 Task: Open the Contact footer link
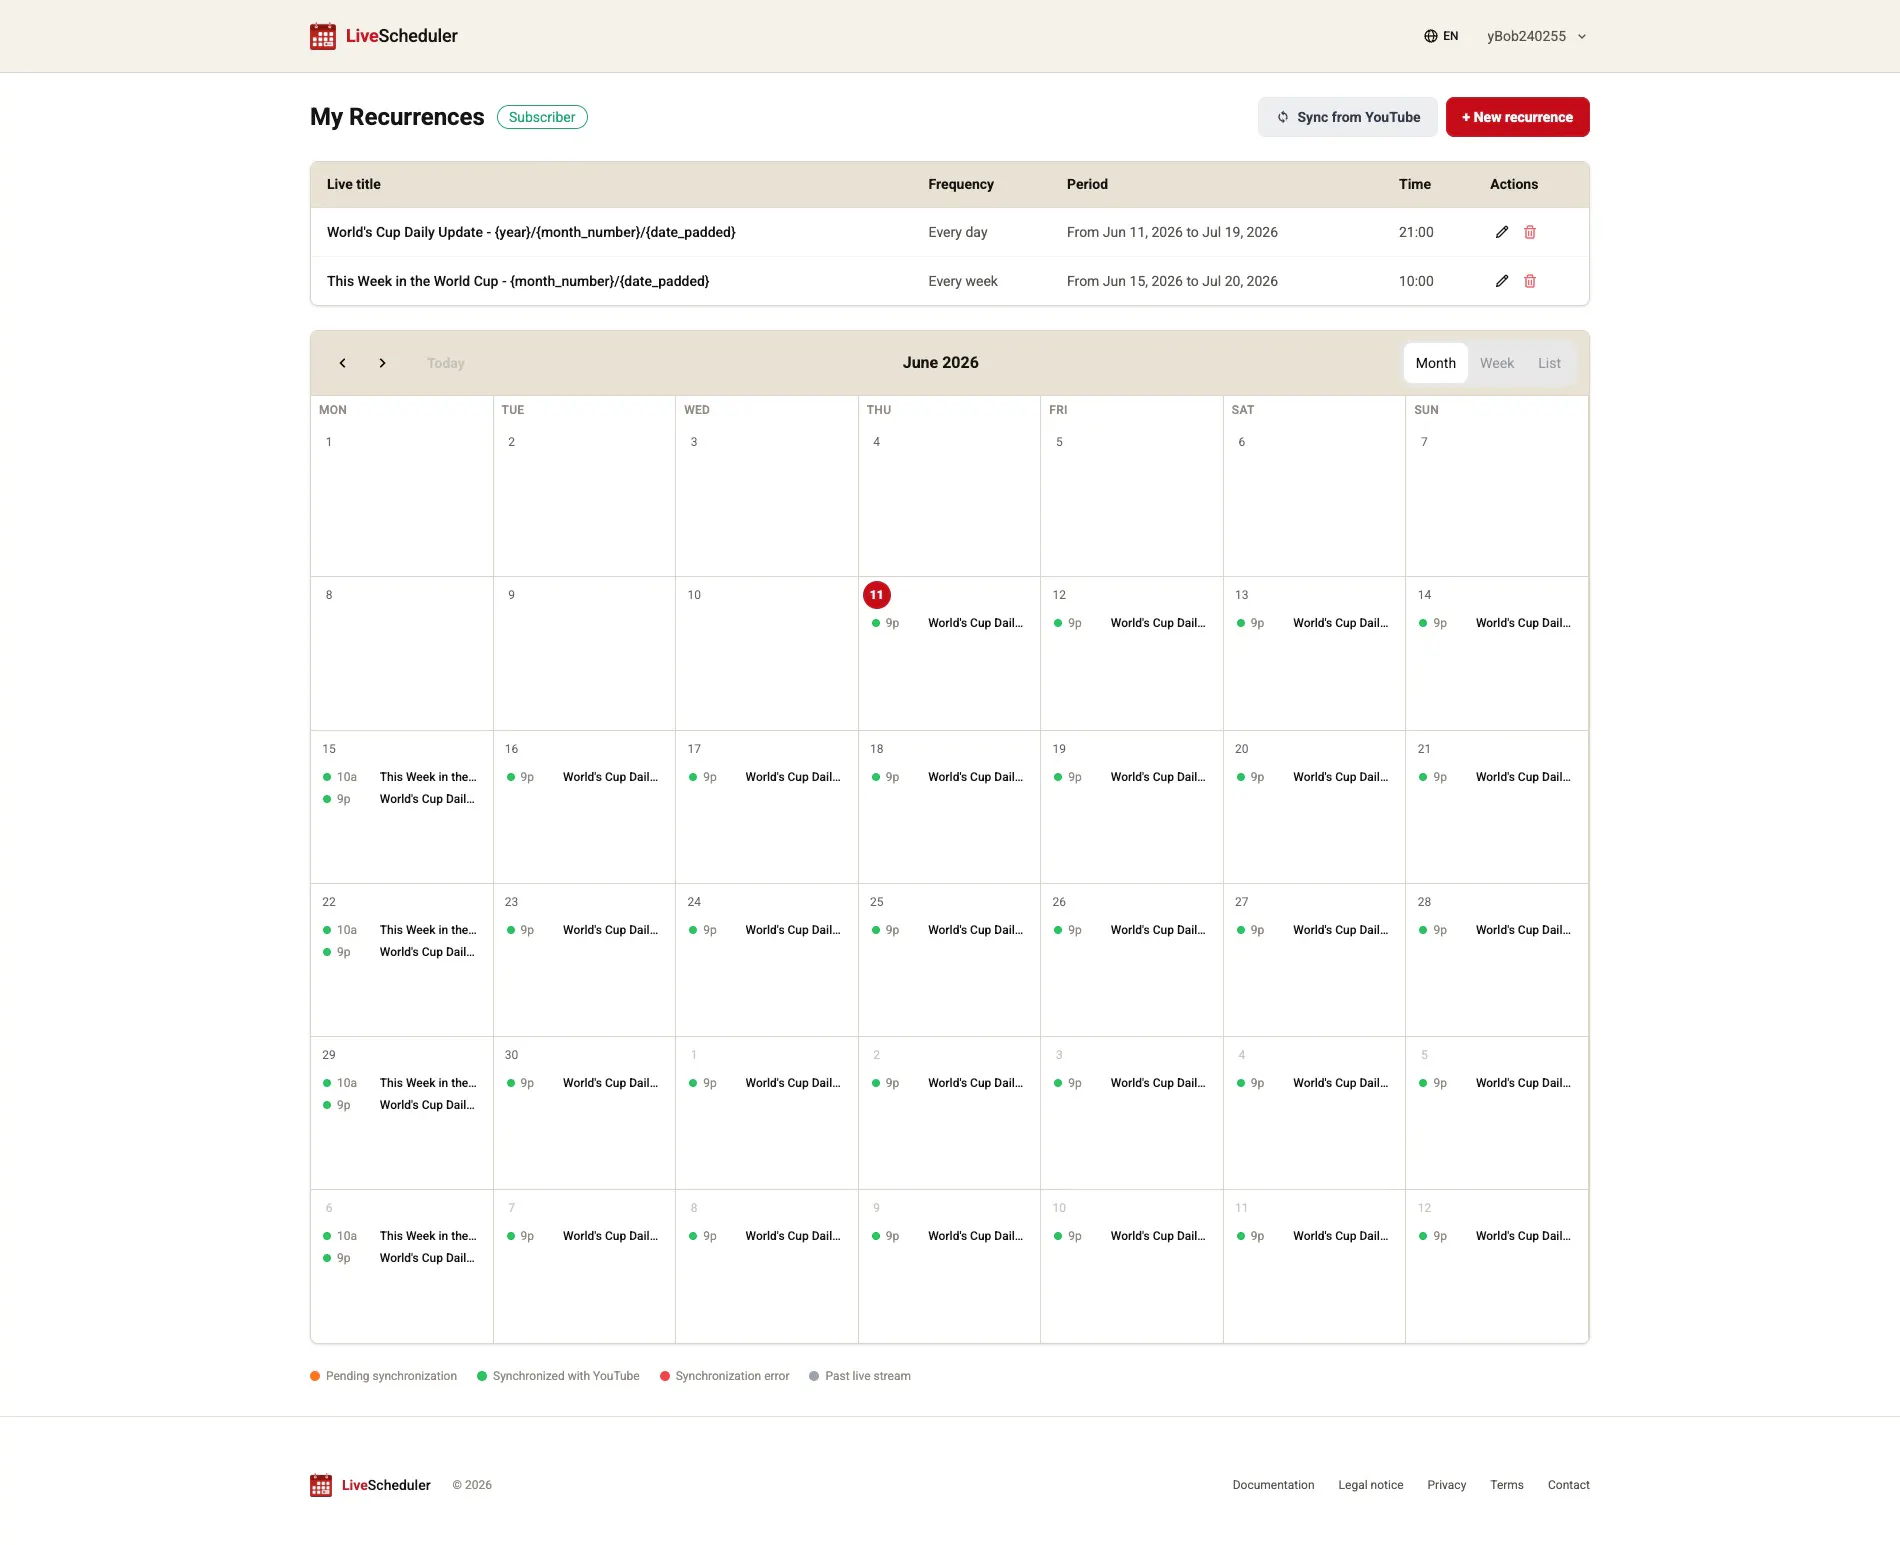tap(1568, 1485)
